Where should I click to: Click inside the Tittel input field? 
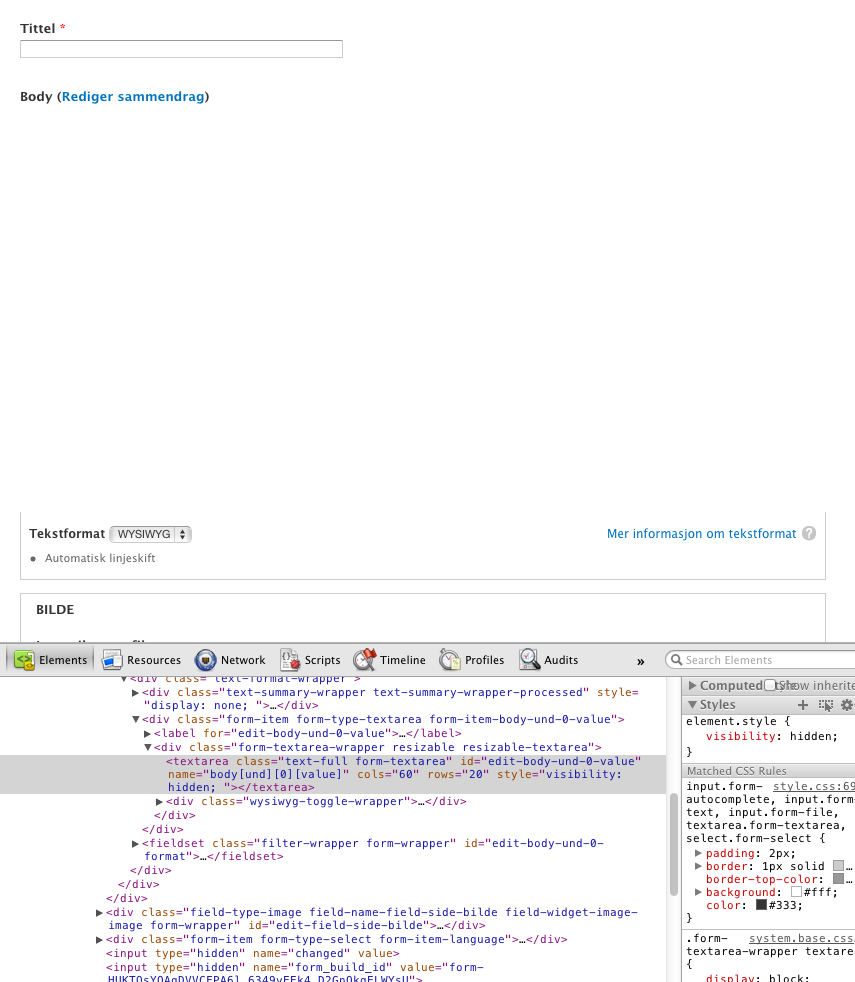click(x=180, y=48)
